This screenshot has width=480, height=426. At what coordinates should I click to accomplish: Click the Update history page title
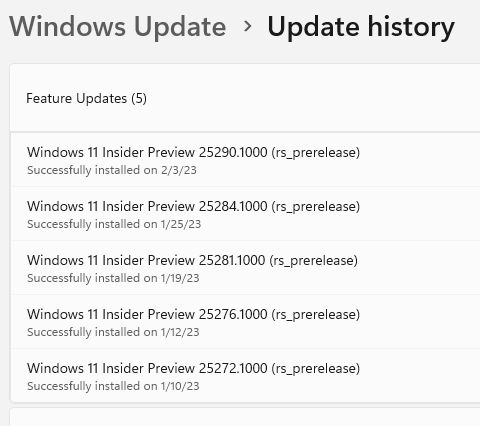pyautogui.click(x=361, y=27)
